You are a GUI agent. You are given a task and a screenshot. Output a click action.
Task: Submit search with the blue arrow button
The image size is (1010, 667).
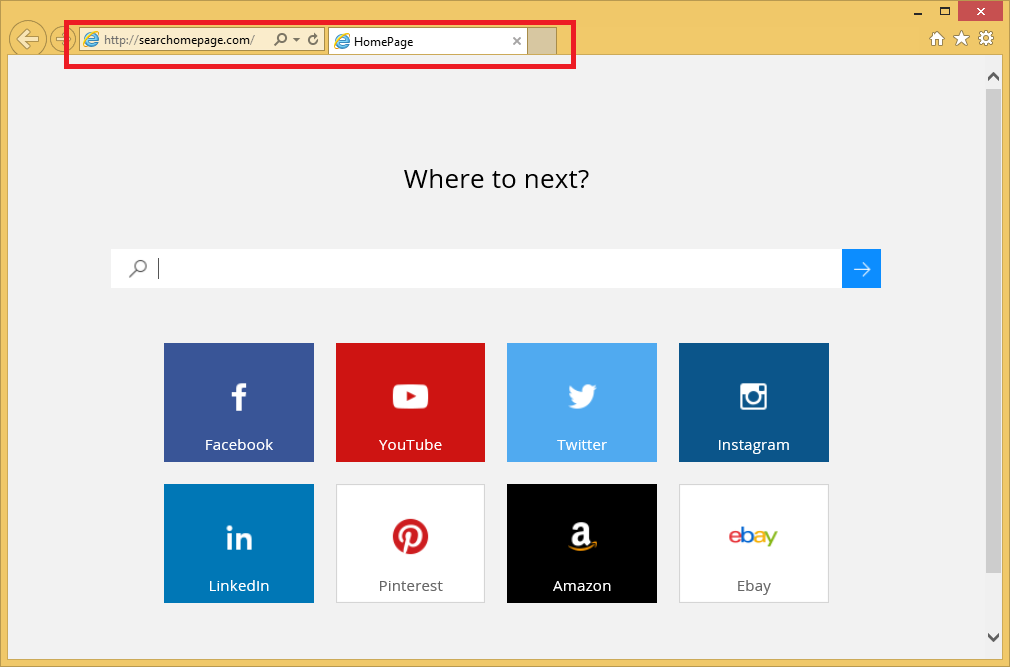coord(861,268)
